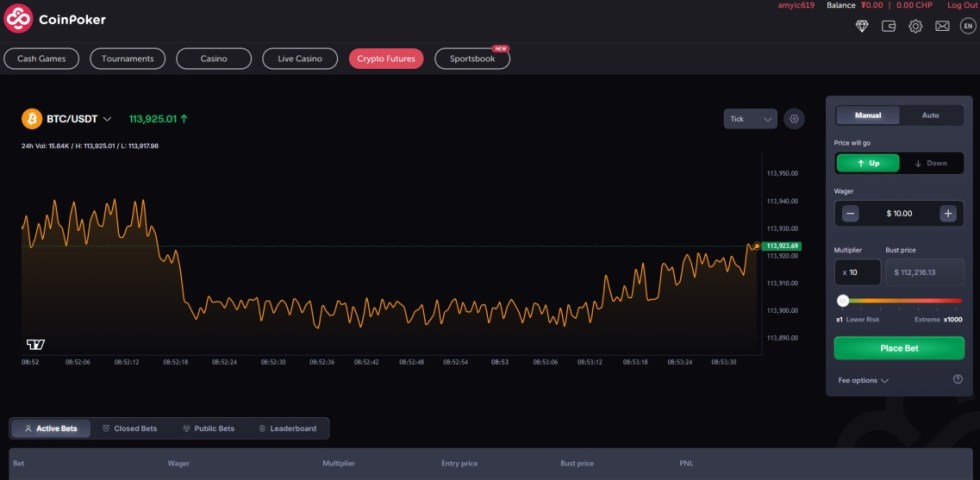980x480 pixels.
Task: Open account settings gear in header
Action: click(x=915, y=26)
